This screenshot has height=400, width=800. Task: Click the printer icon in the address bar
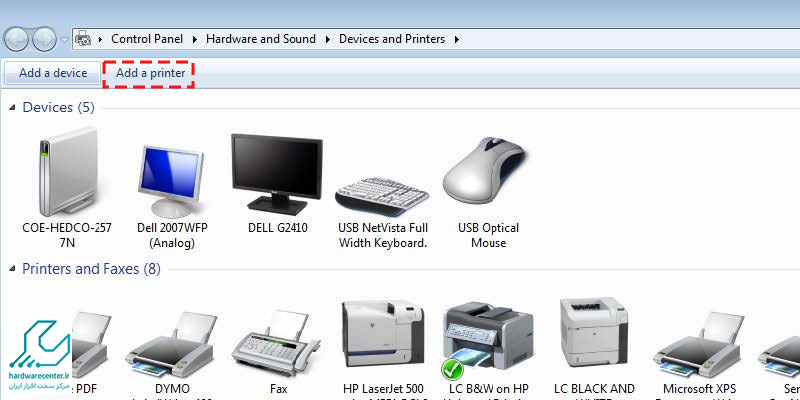(x=83, y=39)
